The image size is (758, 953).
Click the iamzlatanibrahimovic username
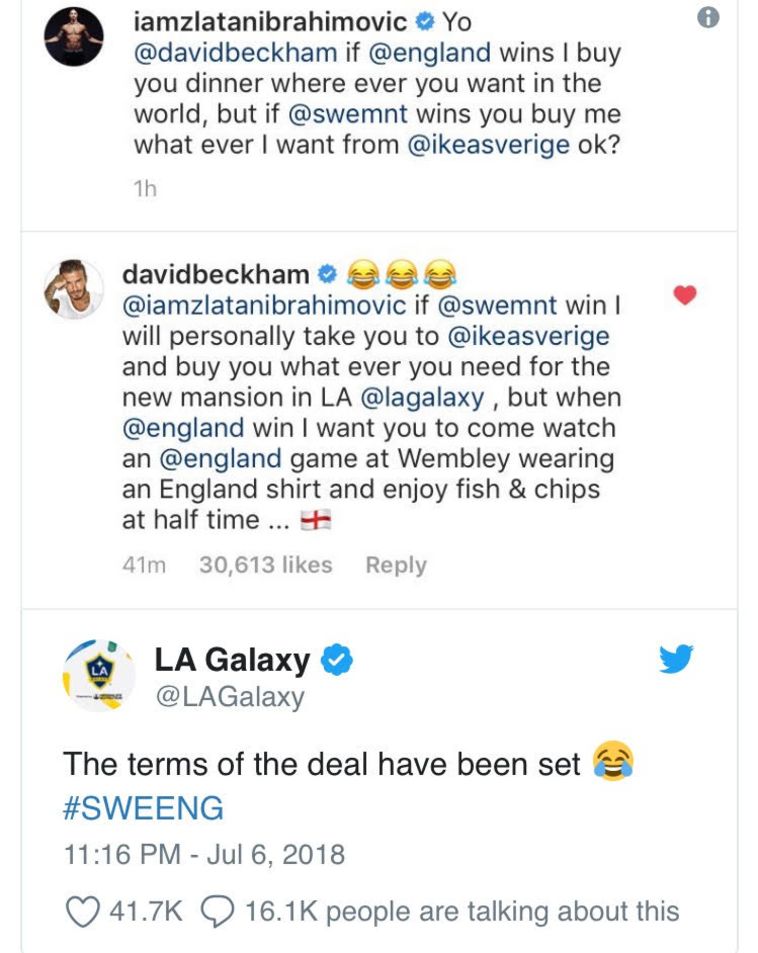coord(272,20)
